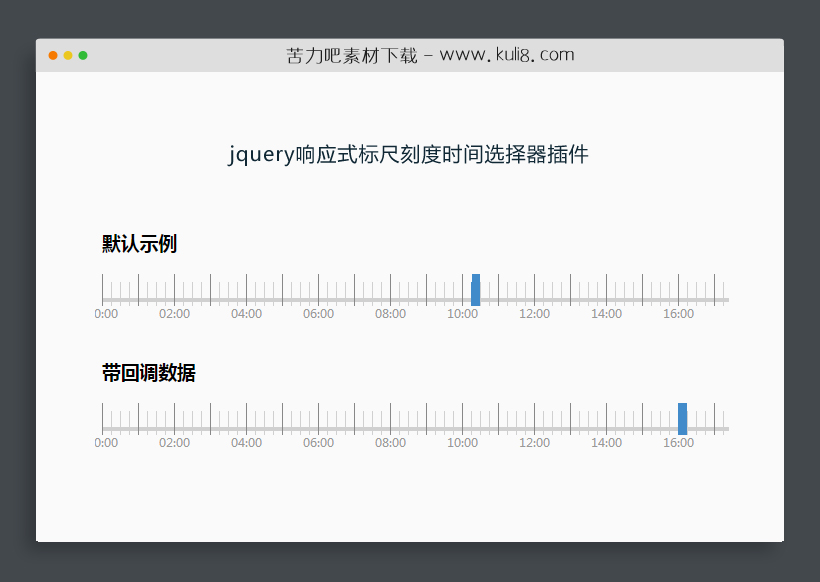Viewport: 820px width, 582px height.
Task: Click 0:00 on the callback data ruler
Action: click(x=105, y=442)
